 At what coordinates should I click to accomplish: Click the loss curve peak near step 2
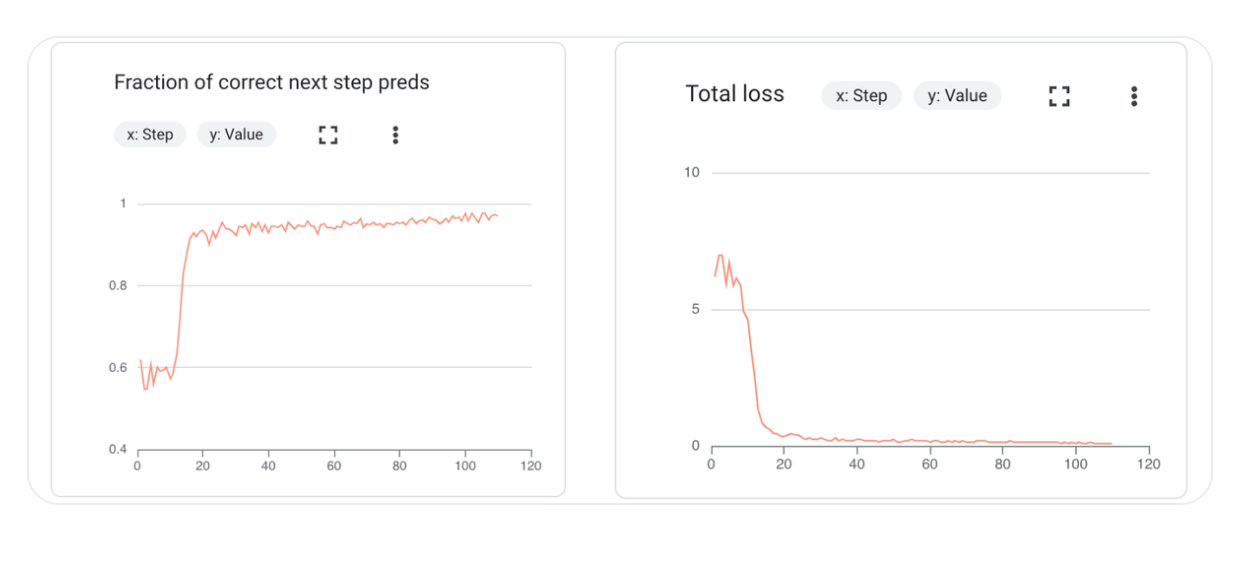tap(719, 256)
